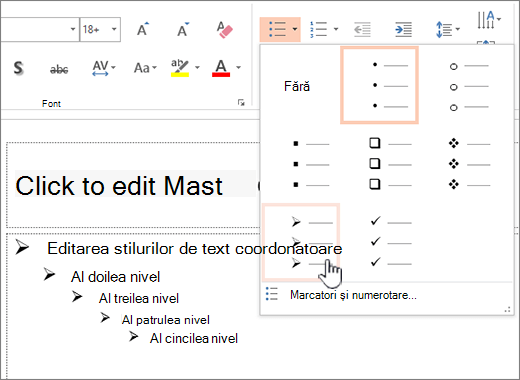This screenshot has width=520, height=380.
Task: Open text direction dropdown
Action: tap(489, 20)
